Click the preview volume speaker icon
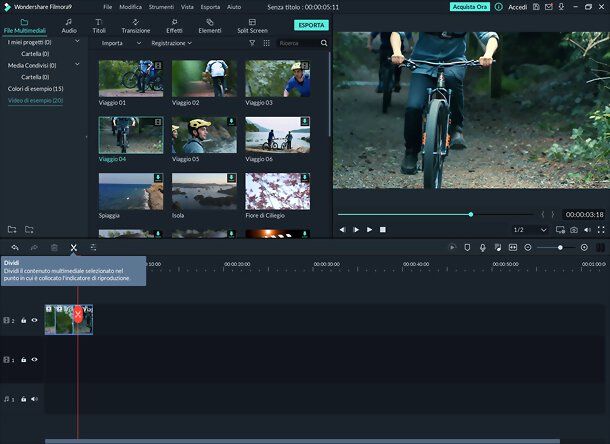 (587, 230)
